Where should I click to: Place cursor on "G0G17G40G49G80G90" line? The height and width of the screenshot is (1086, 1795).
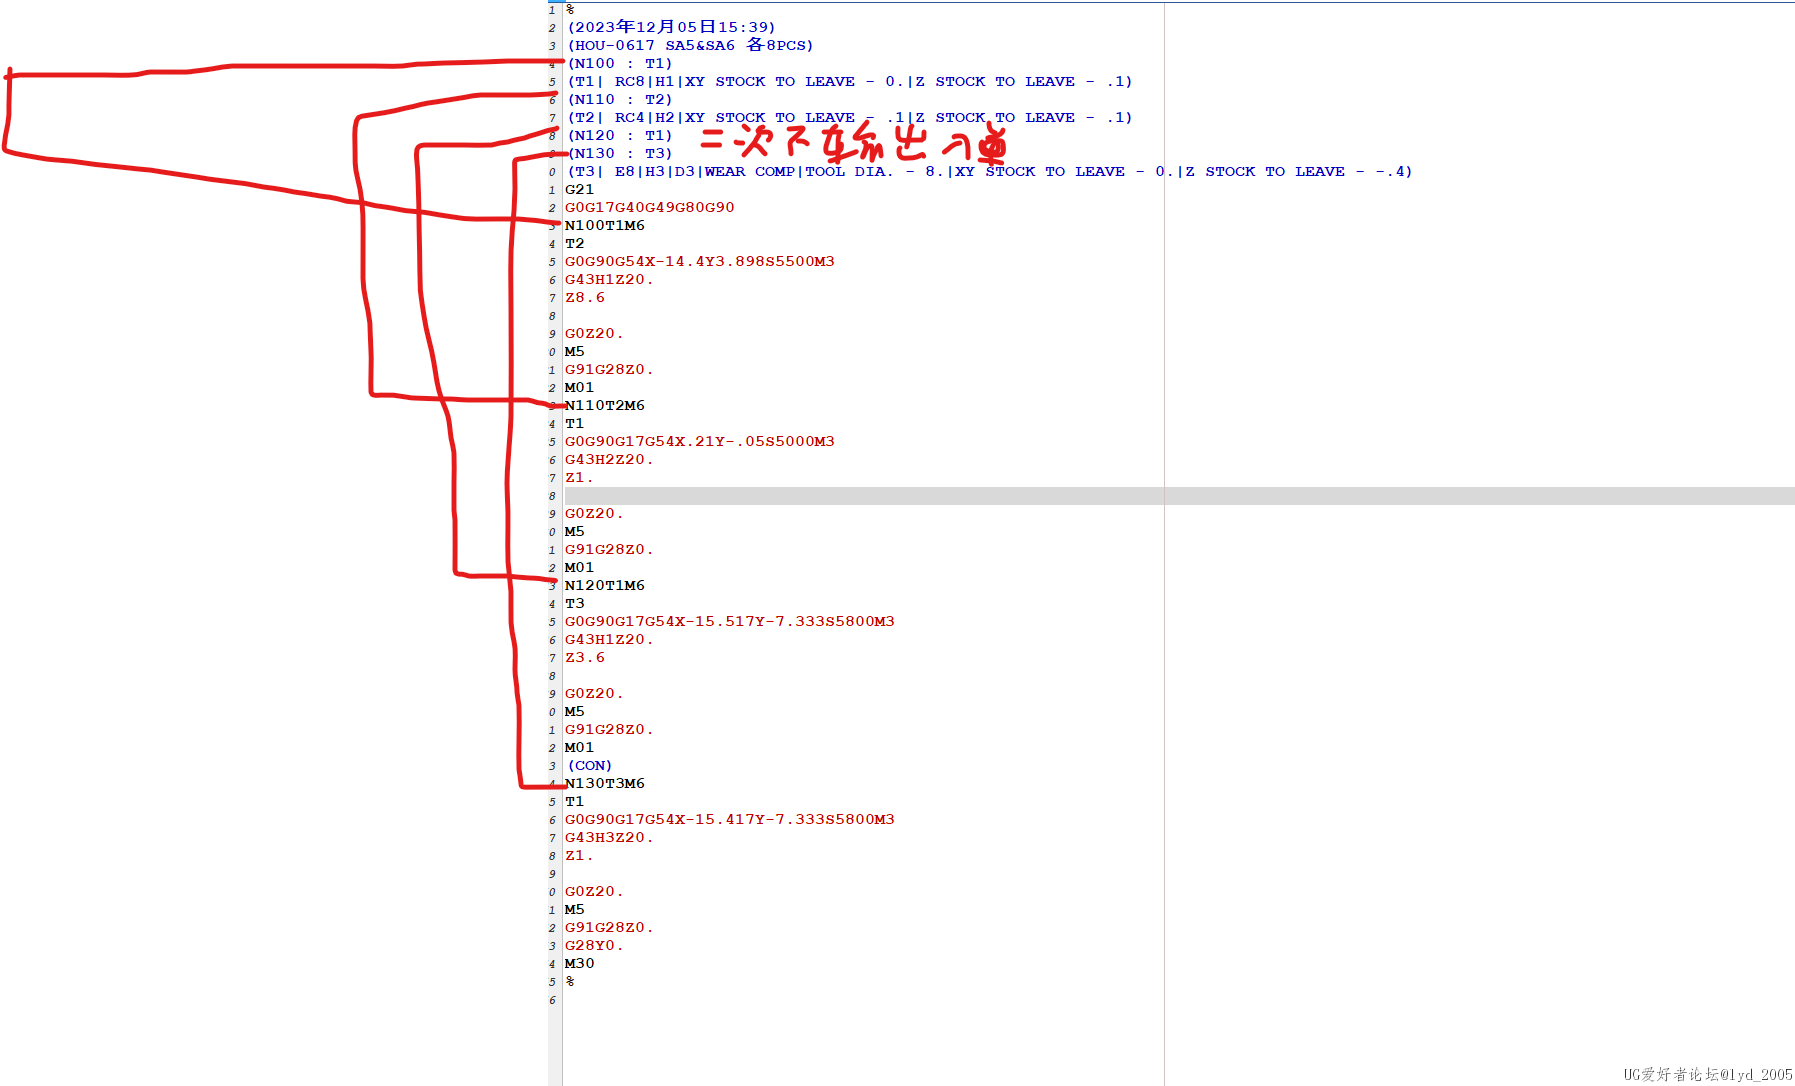[649, 207]
